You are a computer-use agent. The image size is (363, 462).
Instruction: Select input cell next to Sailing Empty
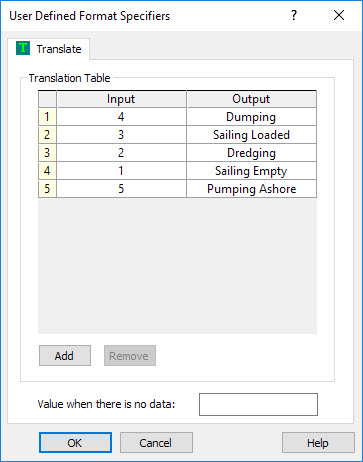coord(121,171)
